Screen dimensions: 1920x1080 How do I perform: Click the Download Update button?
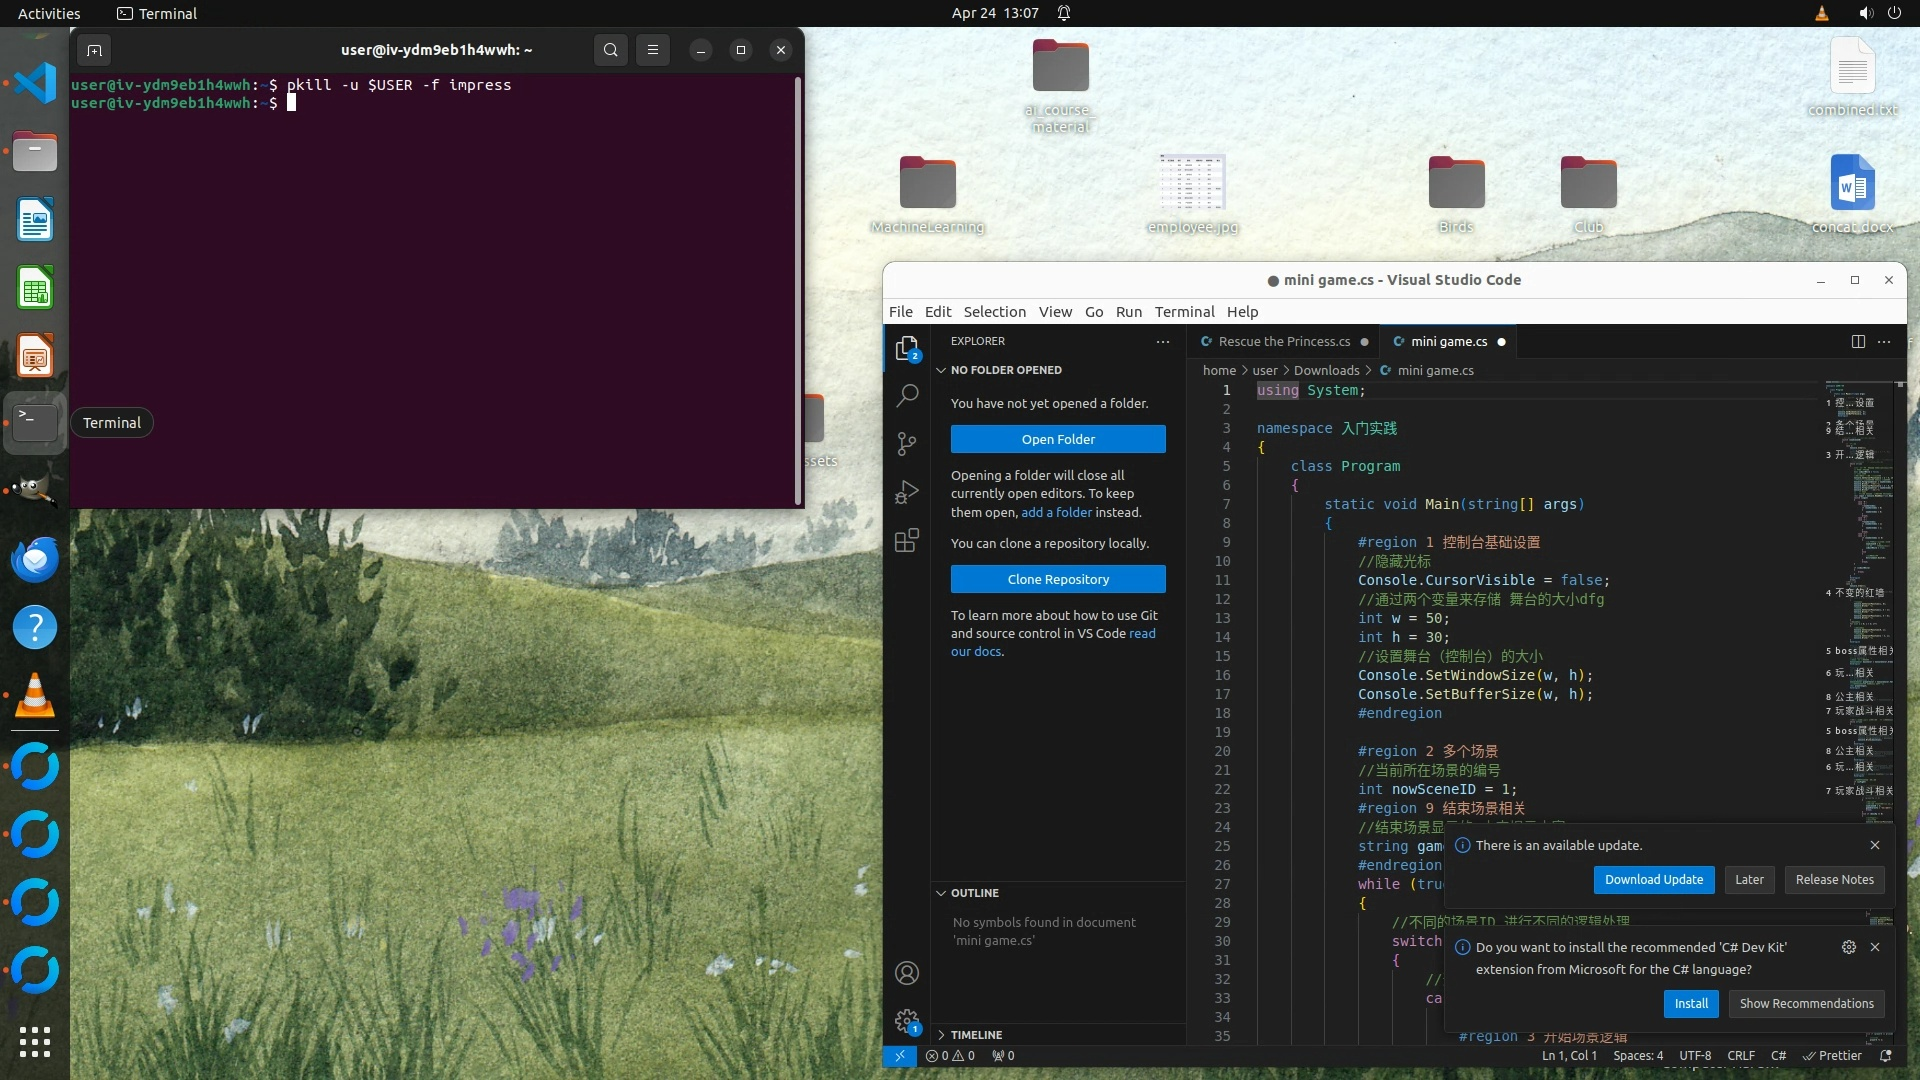point(1653,880)
